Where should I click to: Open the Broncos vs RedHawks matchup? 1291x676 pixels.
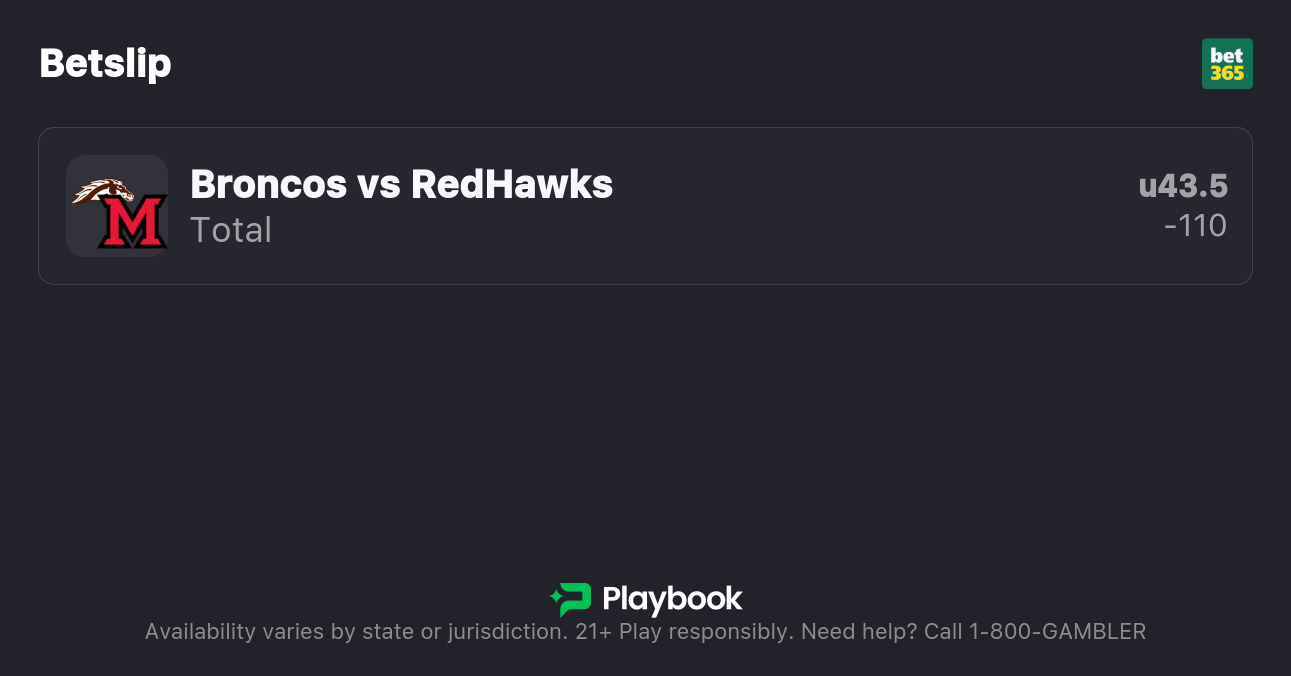pyautogui.click(x=402, y=184)
